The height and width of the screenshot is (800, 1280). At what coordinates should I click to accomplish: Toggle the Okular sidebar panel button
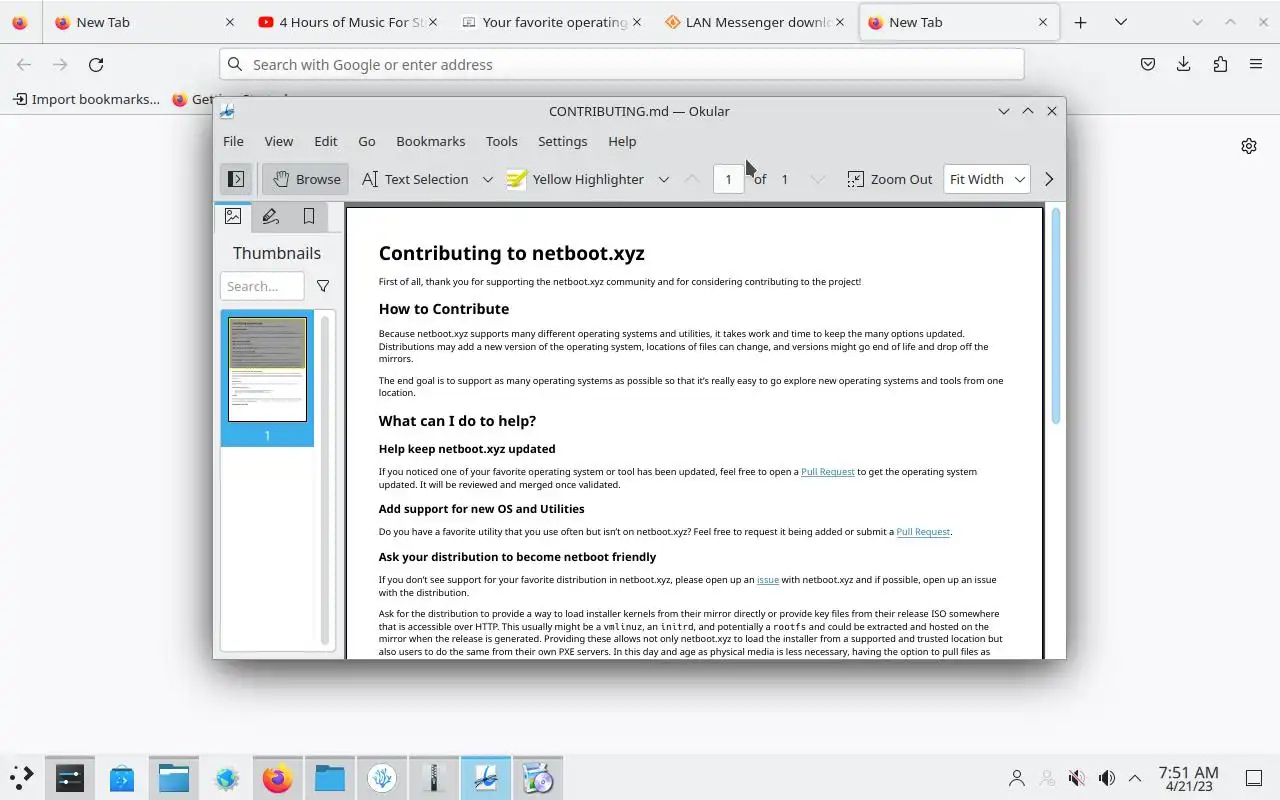[x=236, y=179]
